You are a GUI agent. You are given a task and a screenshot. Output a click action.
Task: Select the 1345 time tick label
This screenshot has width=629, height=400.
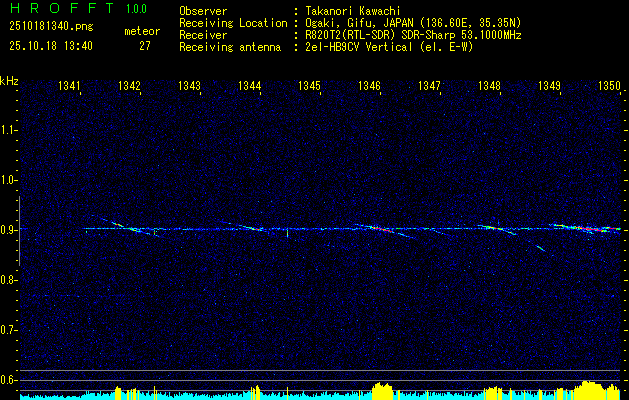[x=309, y=87]
